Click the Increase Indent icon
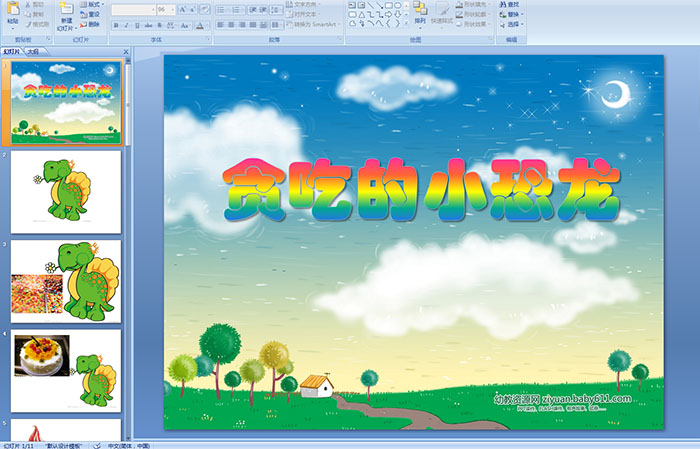Viewport: 700px width, 449px height. coord(263,9)
